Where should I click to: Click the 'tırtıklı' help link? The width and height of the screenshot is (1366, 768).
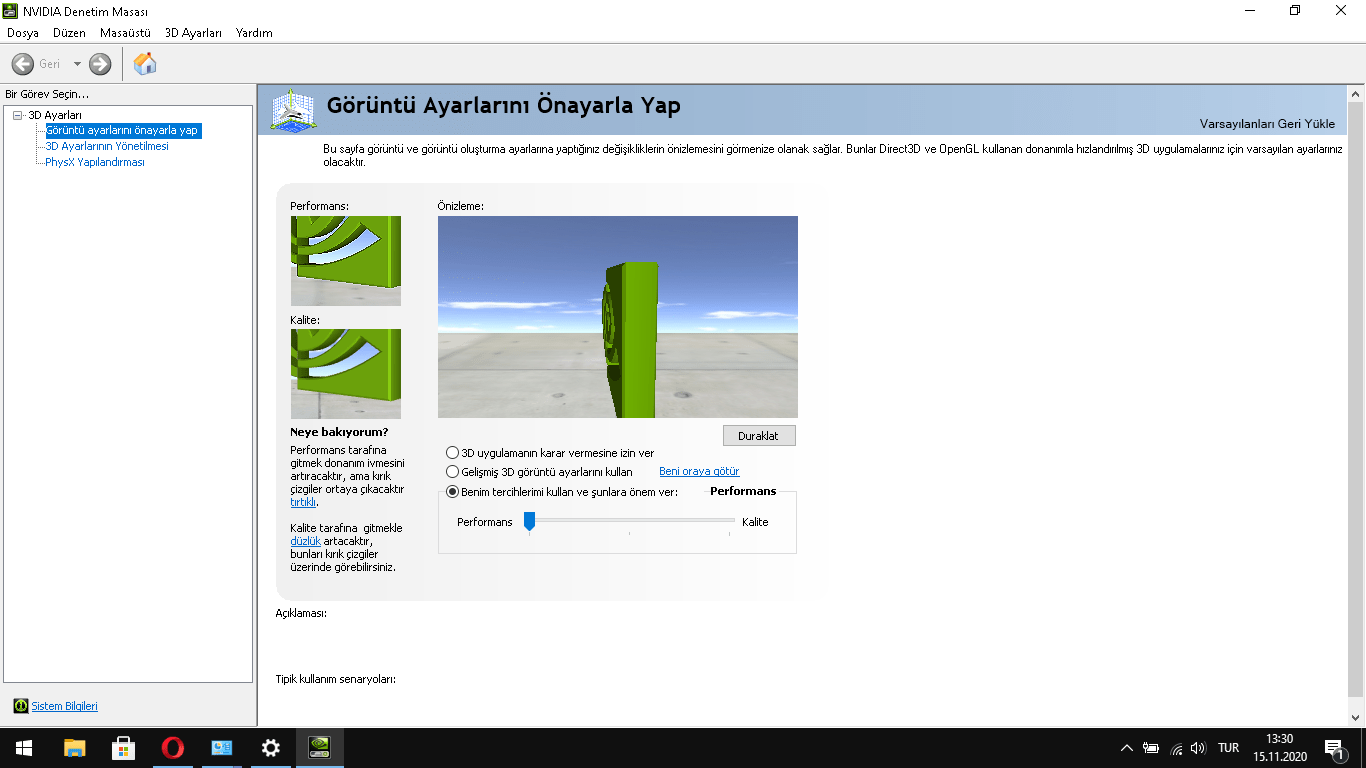[x=303, y=502]
